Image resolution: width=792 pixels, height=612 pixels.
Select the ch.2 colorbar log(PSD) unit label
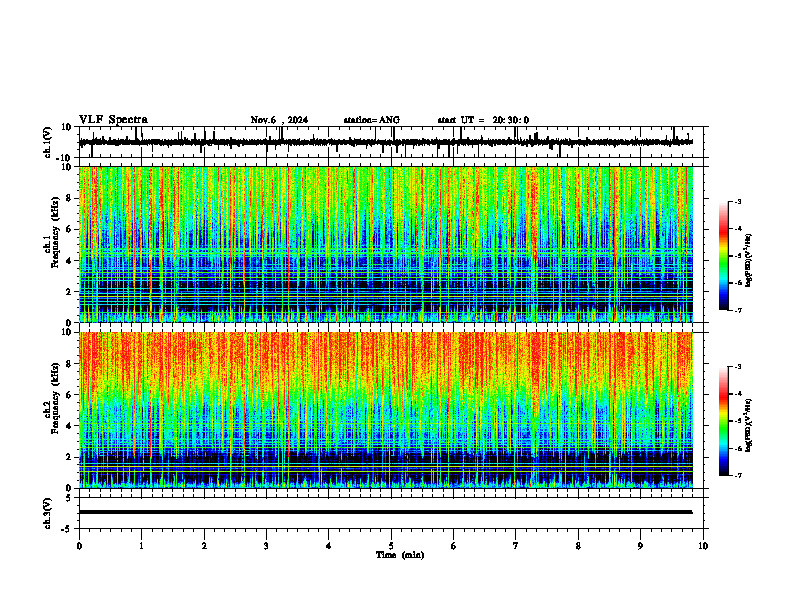click(x=748, y=425)
